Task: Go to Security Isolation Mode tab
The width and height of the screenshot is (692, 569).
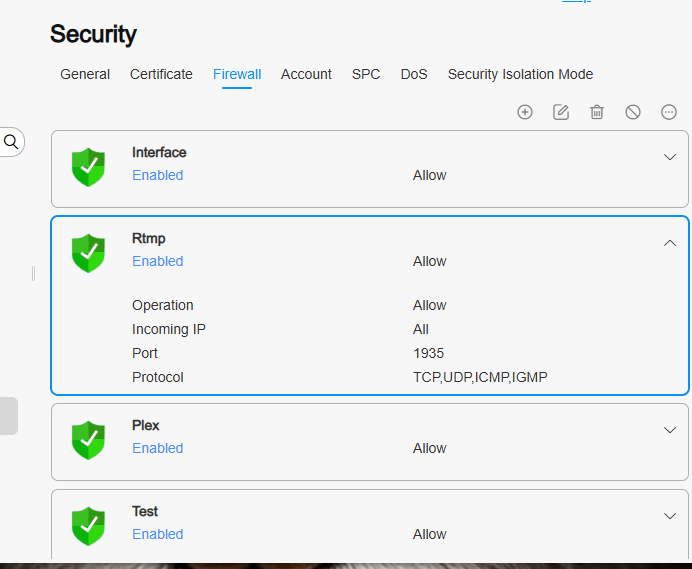Action: click(520, 74)
